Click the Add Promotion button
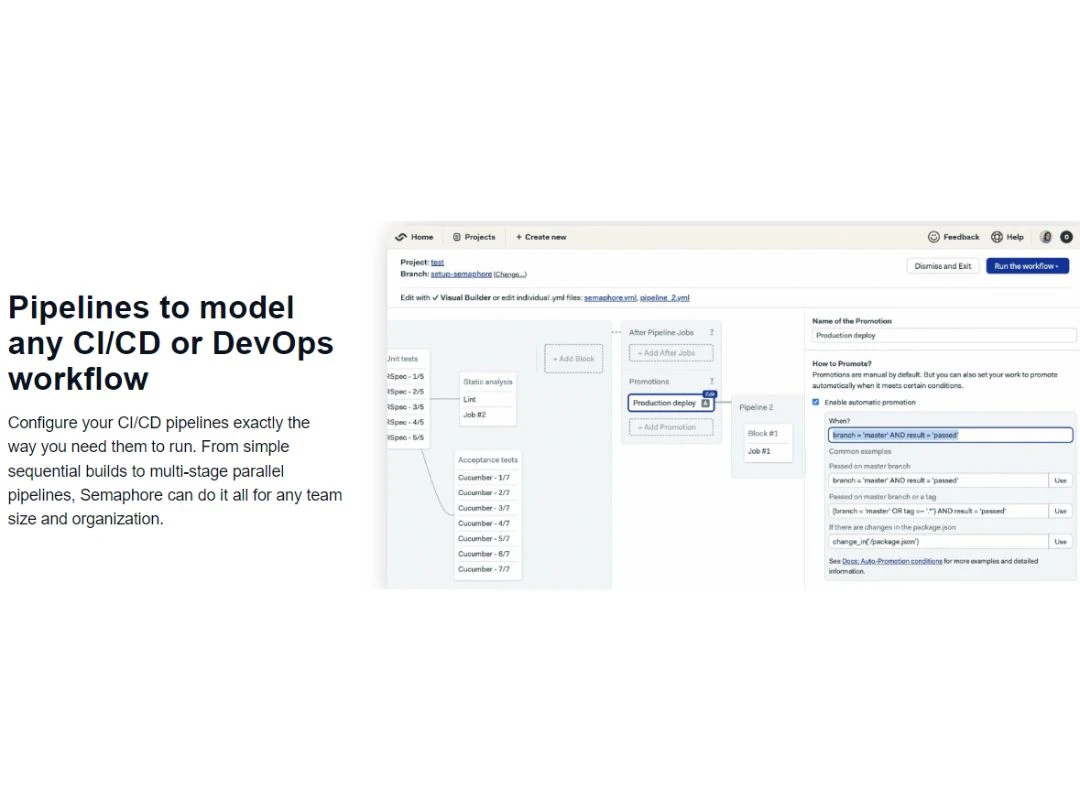Image resolution: width=1080 pixels, height=810 pixels. coord(671,428)
